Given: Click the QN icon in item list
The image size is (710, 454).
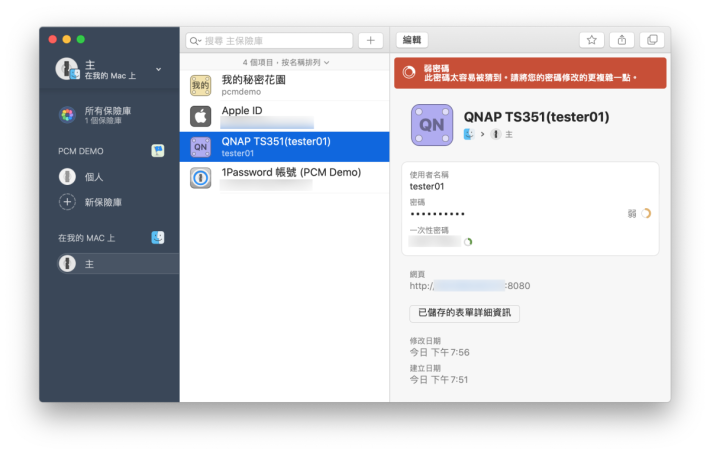Looking at the screenshot, I should pyautogui.click(x=200, y=147).
